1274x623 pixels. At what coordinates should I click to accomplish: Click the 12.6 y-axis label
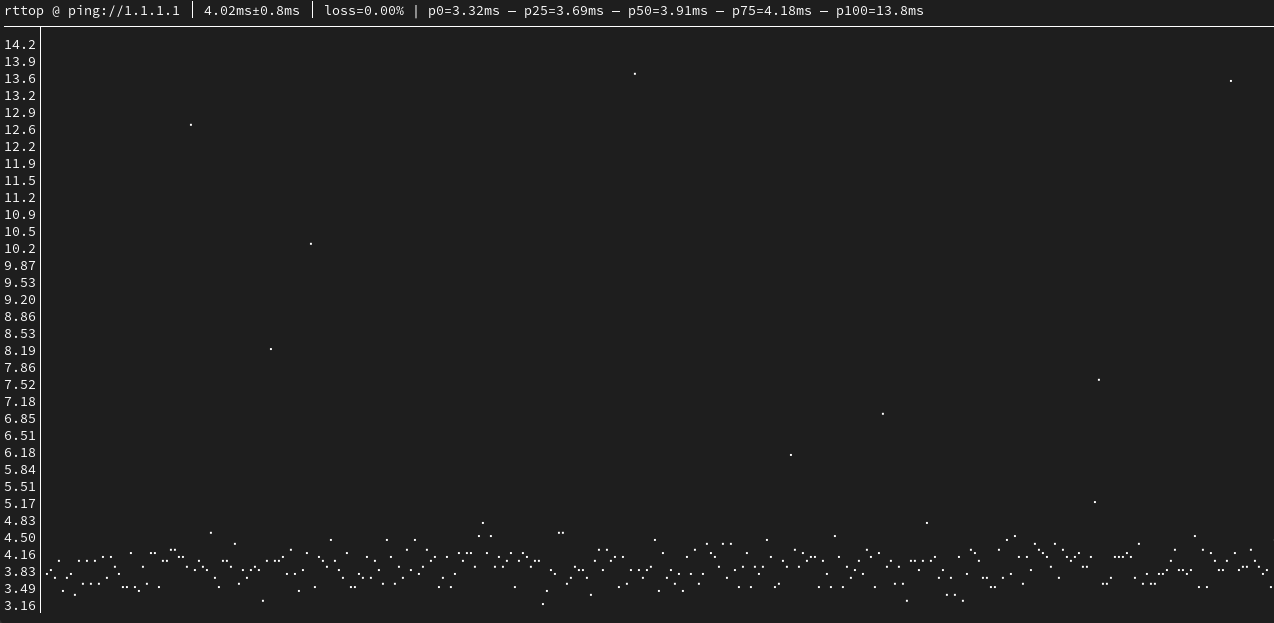click(20, 130)
